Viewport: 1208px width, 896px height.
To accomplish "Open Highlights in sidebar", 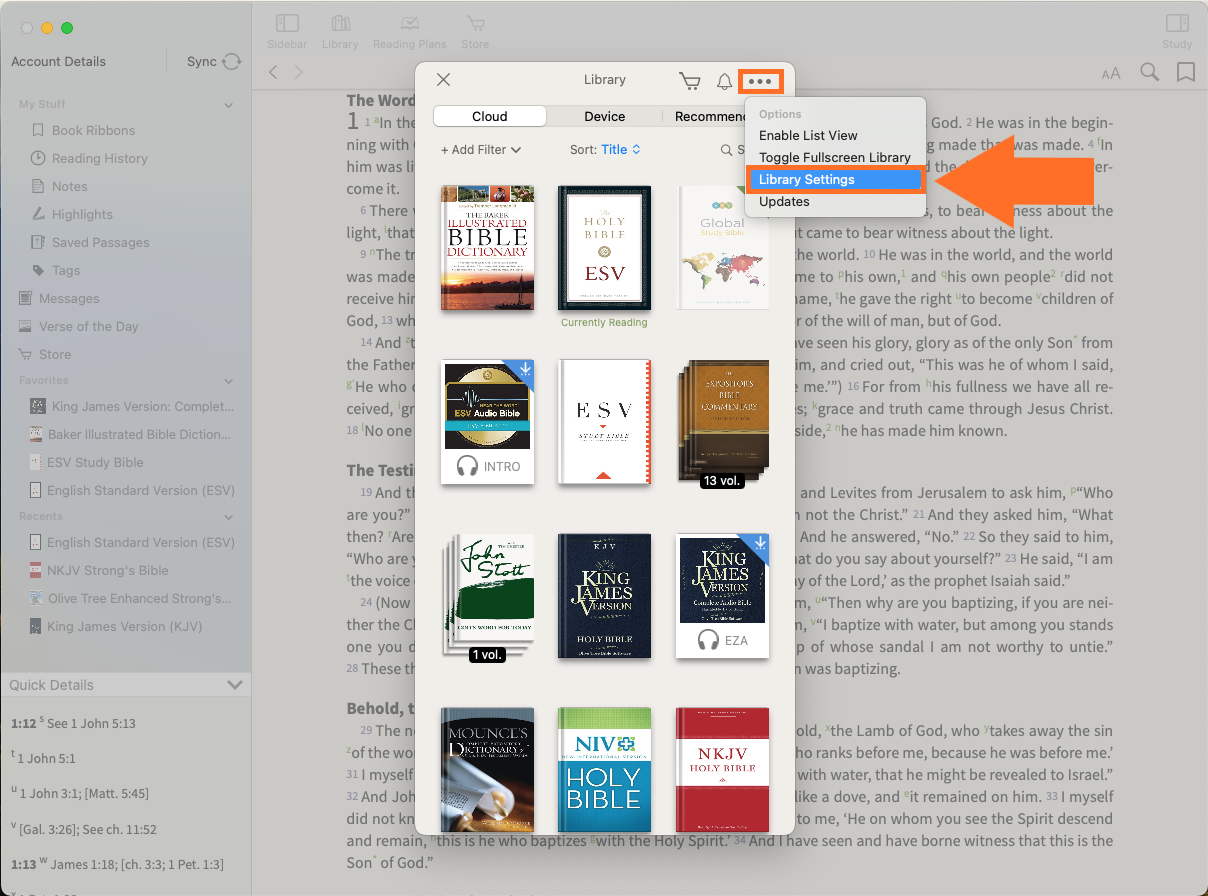I will pyautogui.click(x=82, y=214).
